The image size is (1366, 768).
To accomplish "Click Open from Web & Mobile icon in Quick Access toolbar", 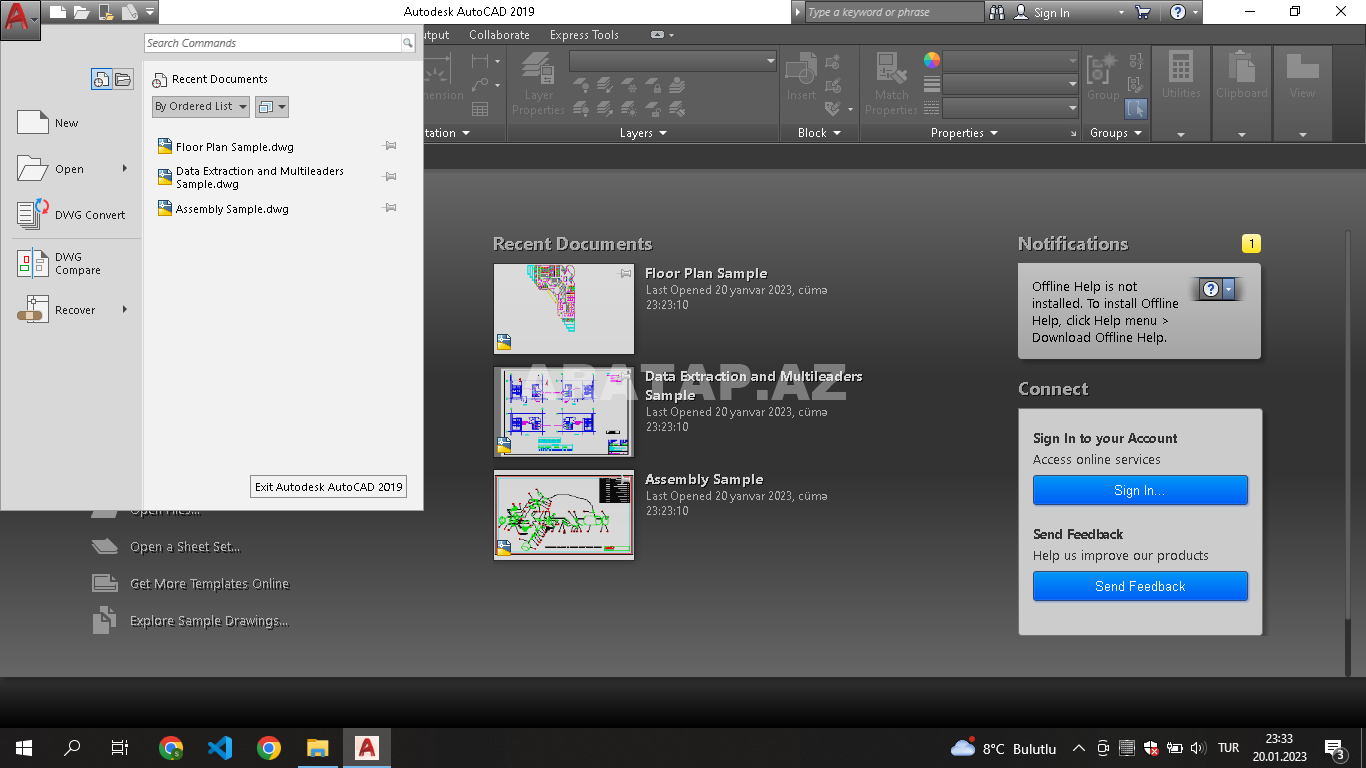I will (105, 12).
